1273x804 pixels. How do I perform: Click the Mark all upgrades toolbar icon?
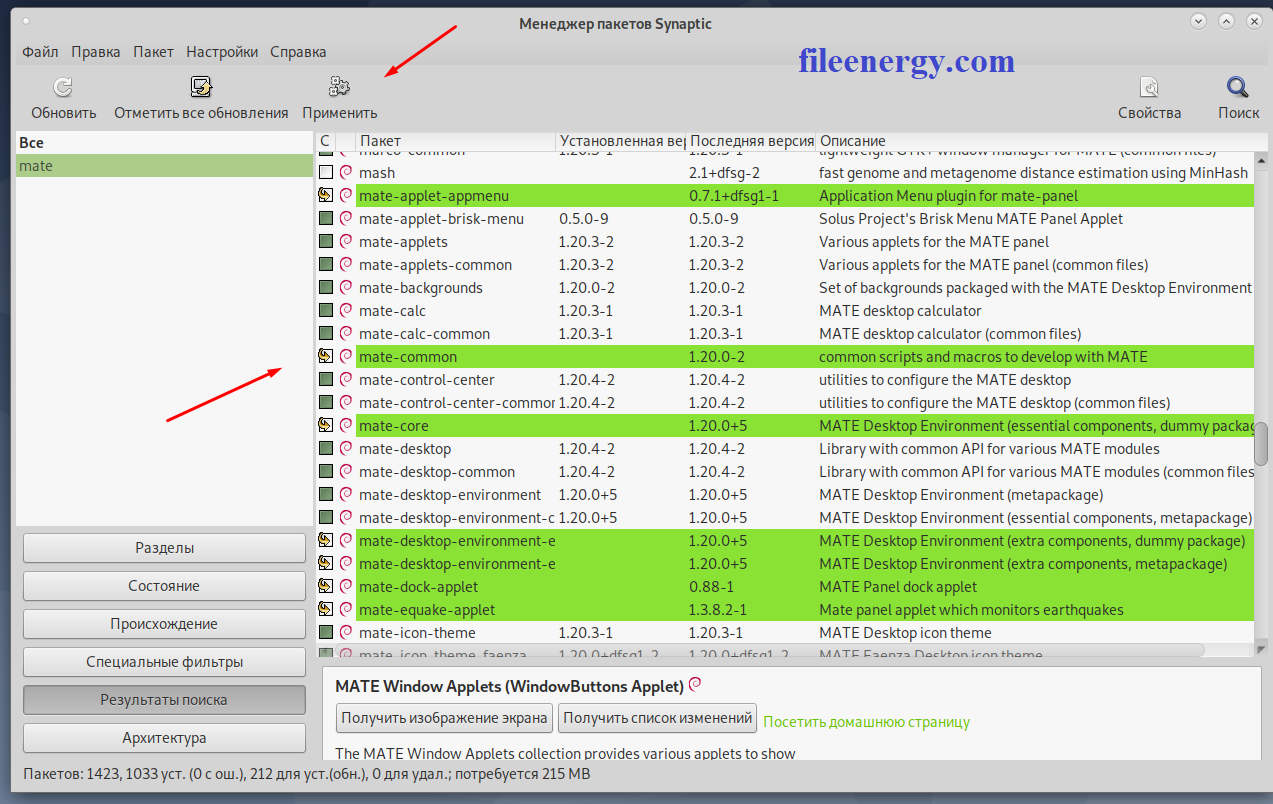click(x=201, y=87)
